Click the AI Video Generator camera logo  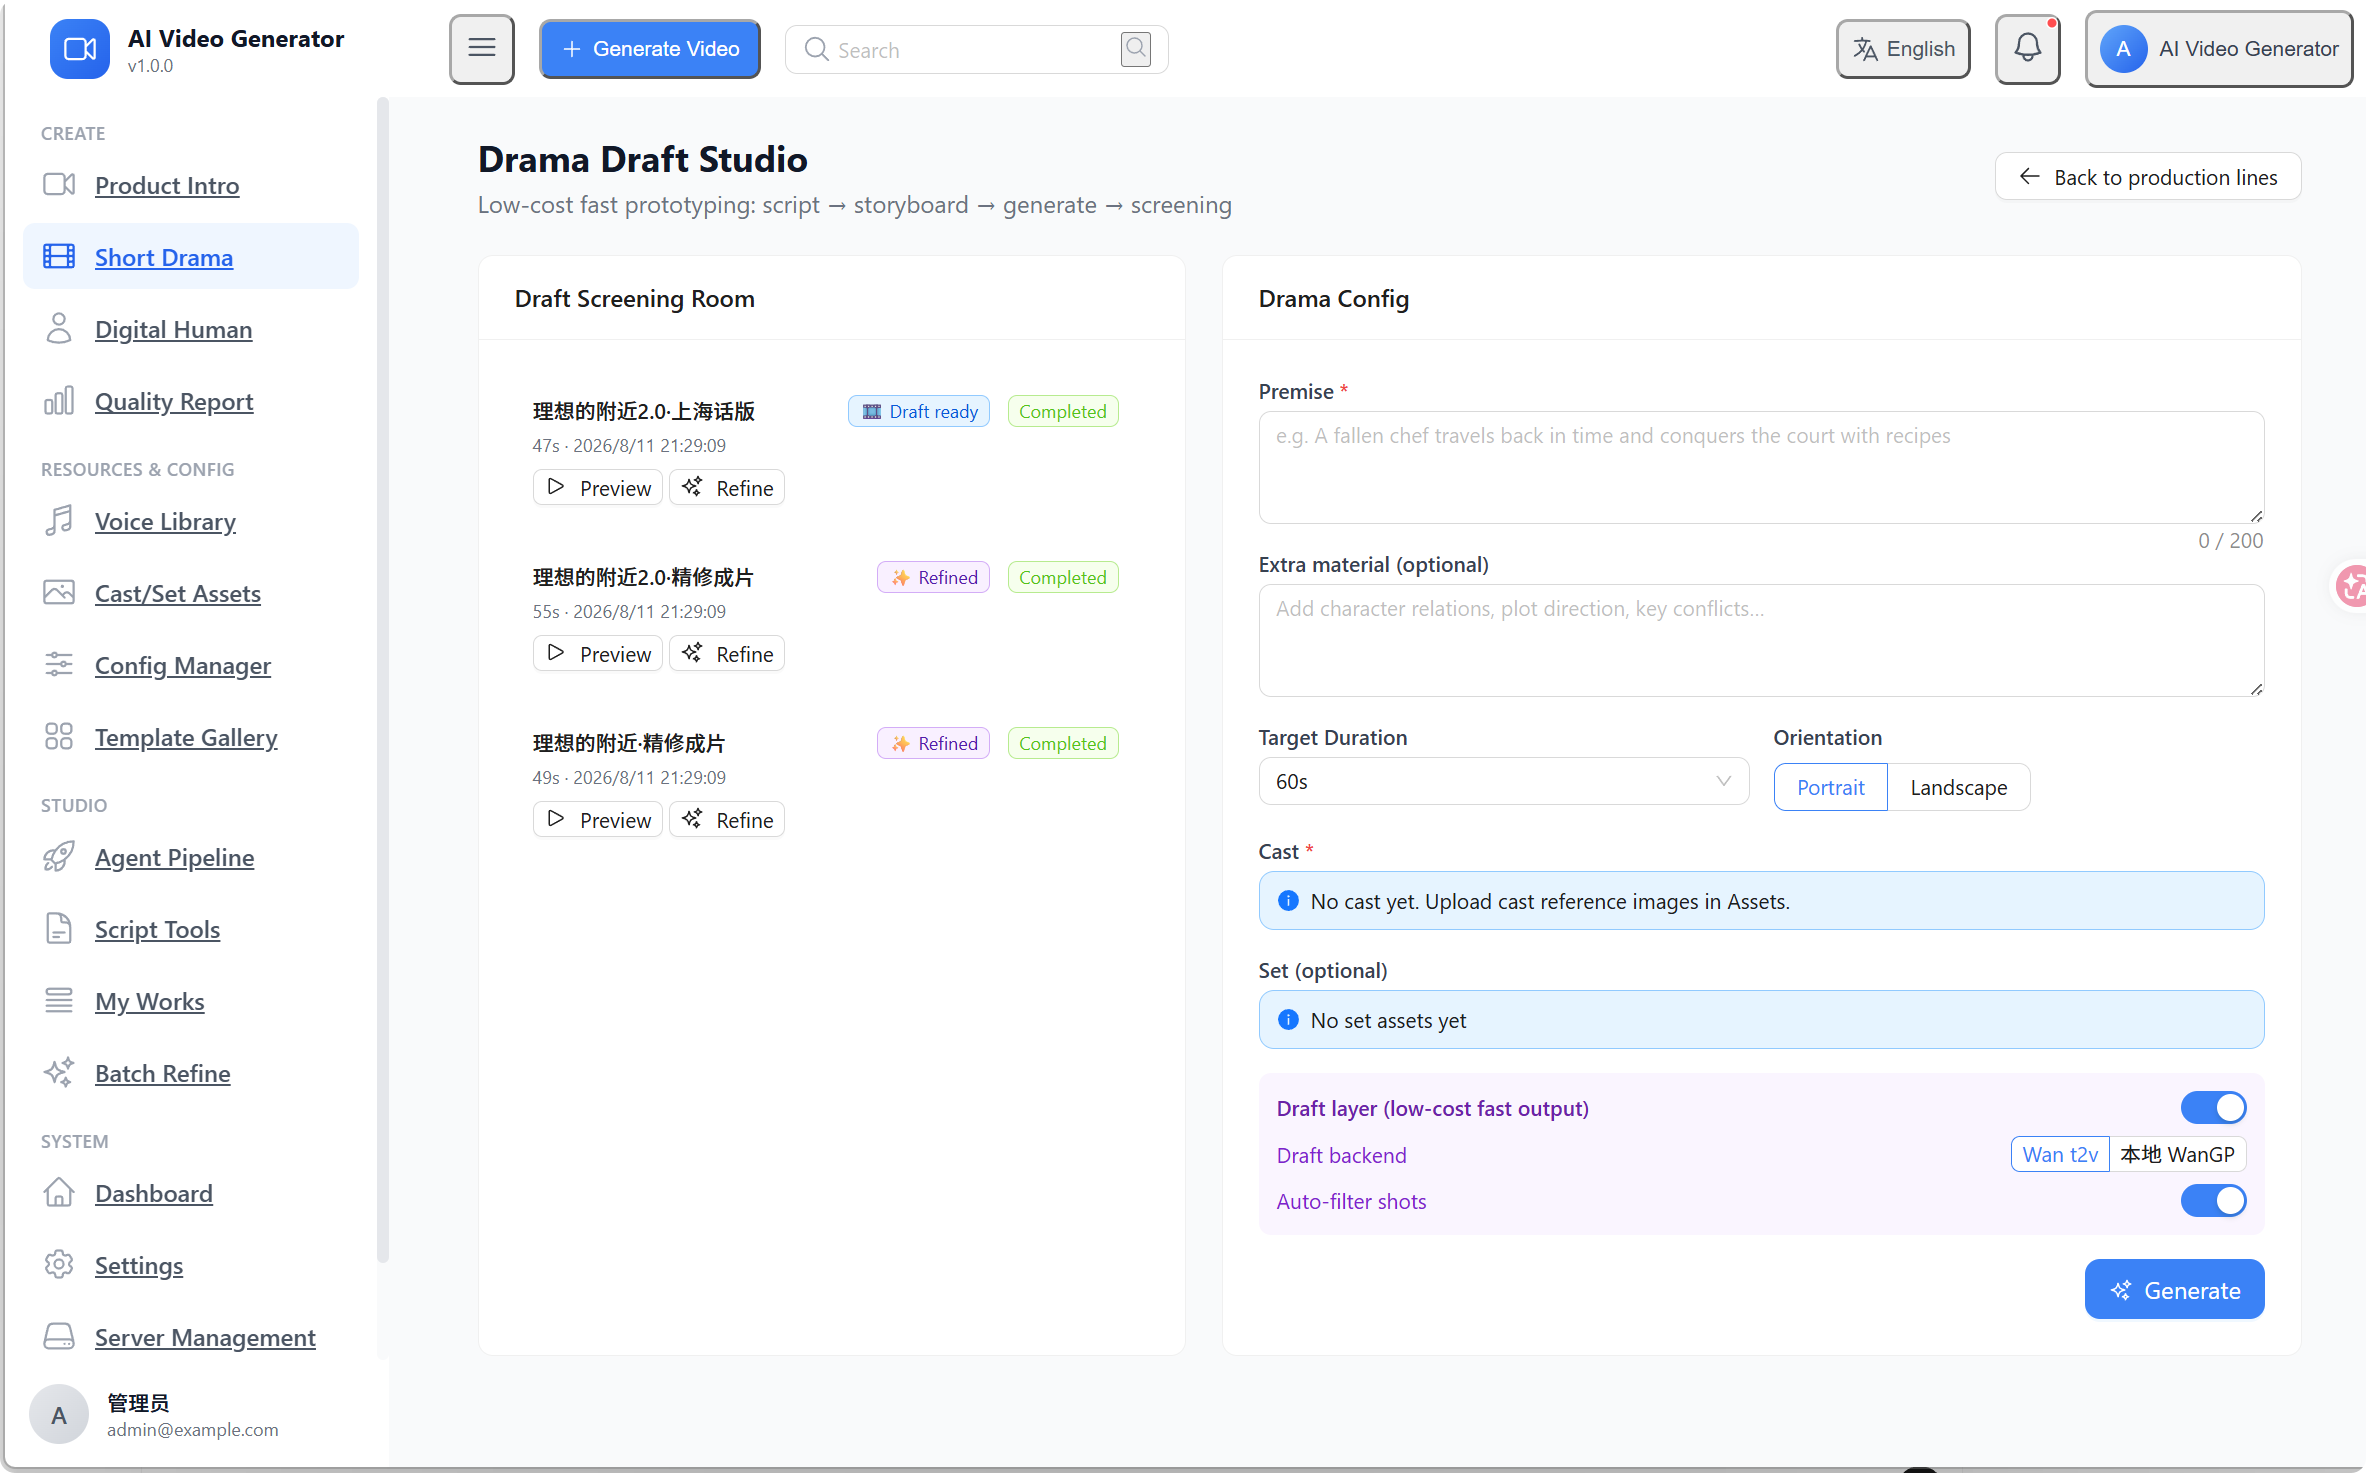click(79, 48)
